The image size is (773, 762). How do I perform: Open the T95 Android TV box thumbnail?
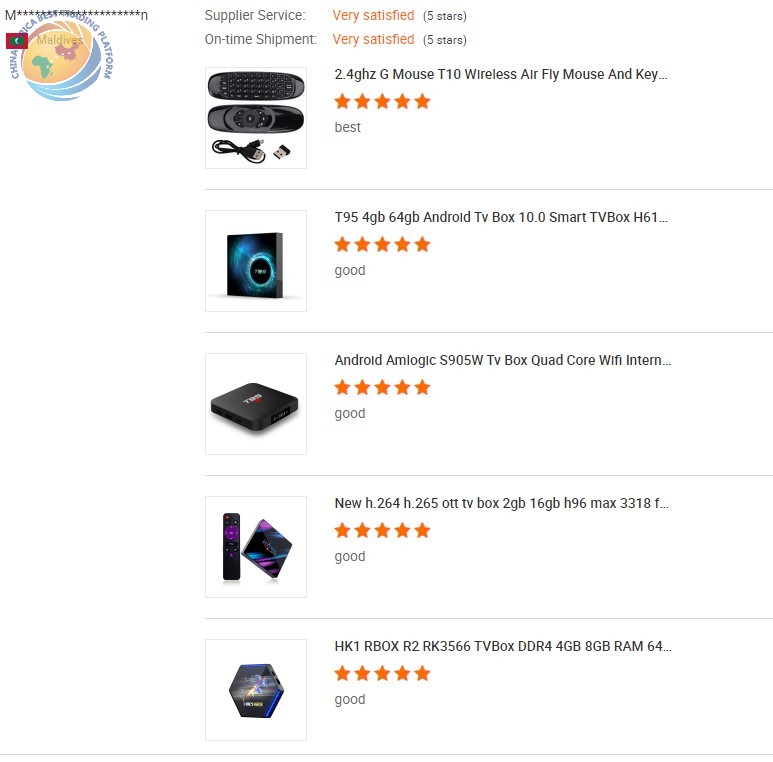pyautogui.click(x=255, y=261)
